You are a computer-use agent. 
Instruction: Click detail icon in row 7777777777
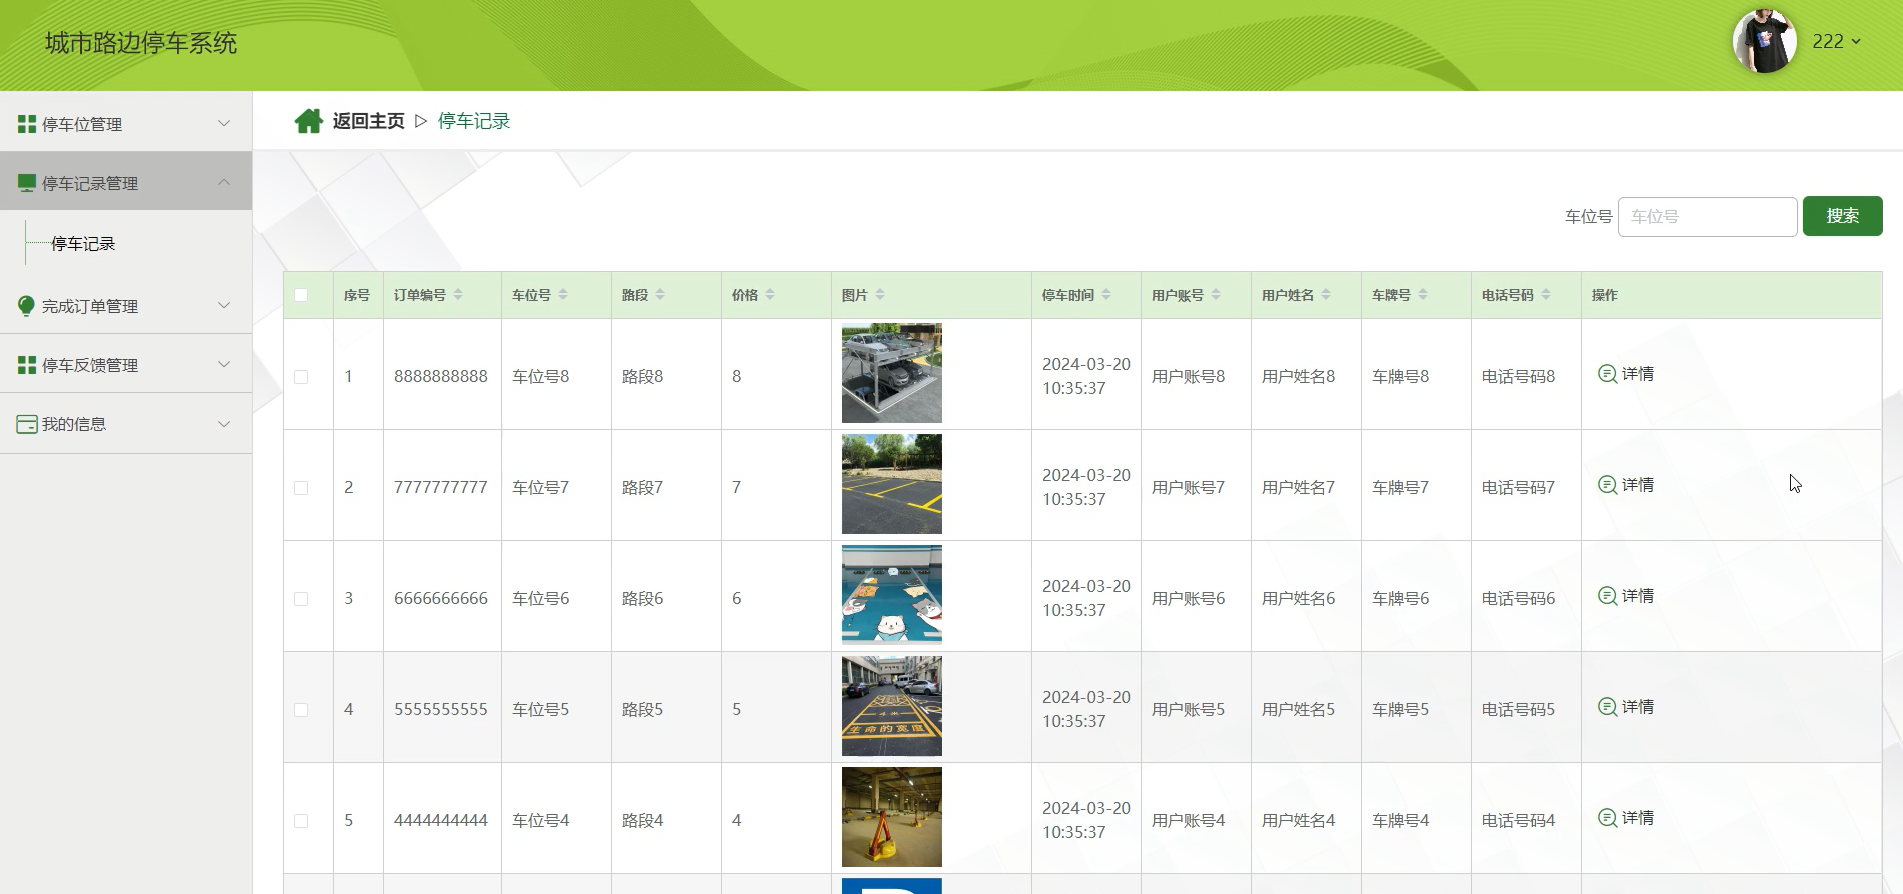[x=1607, y=485]
